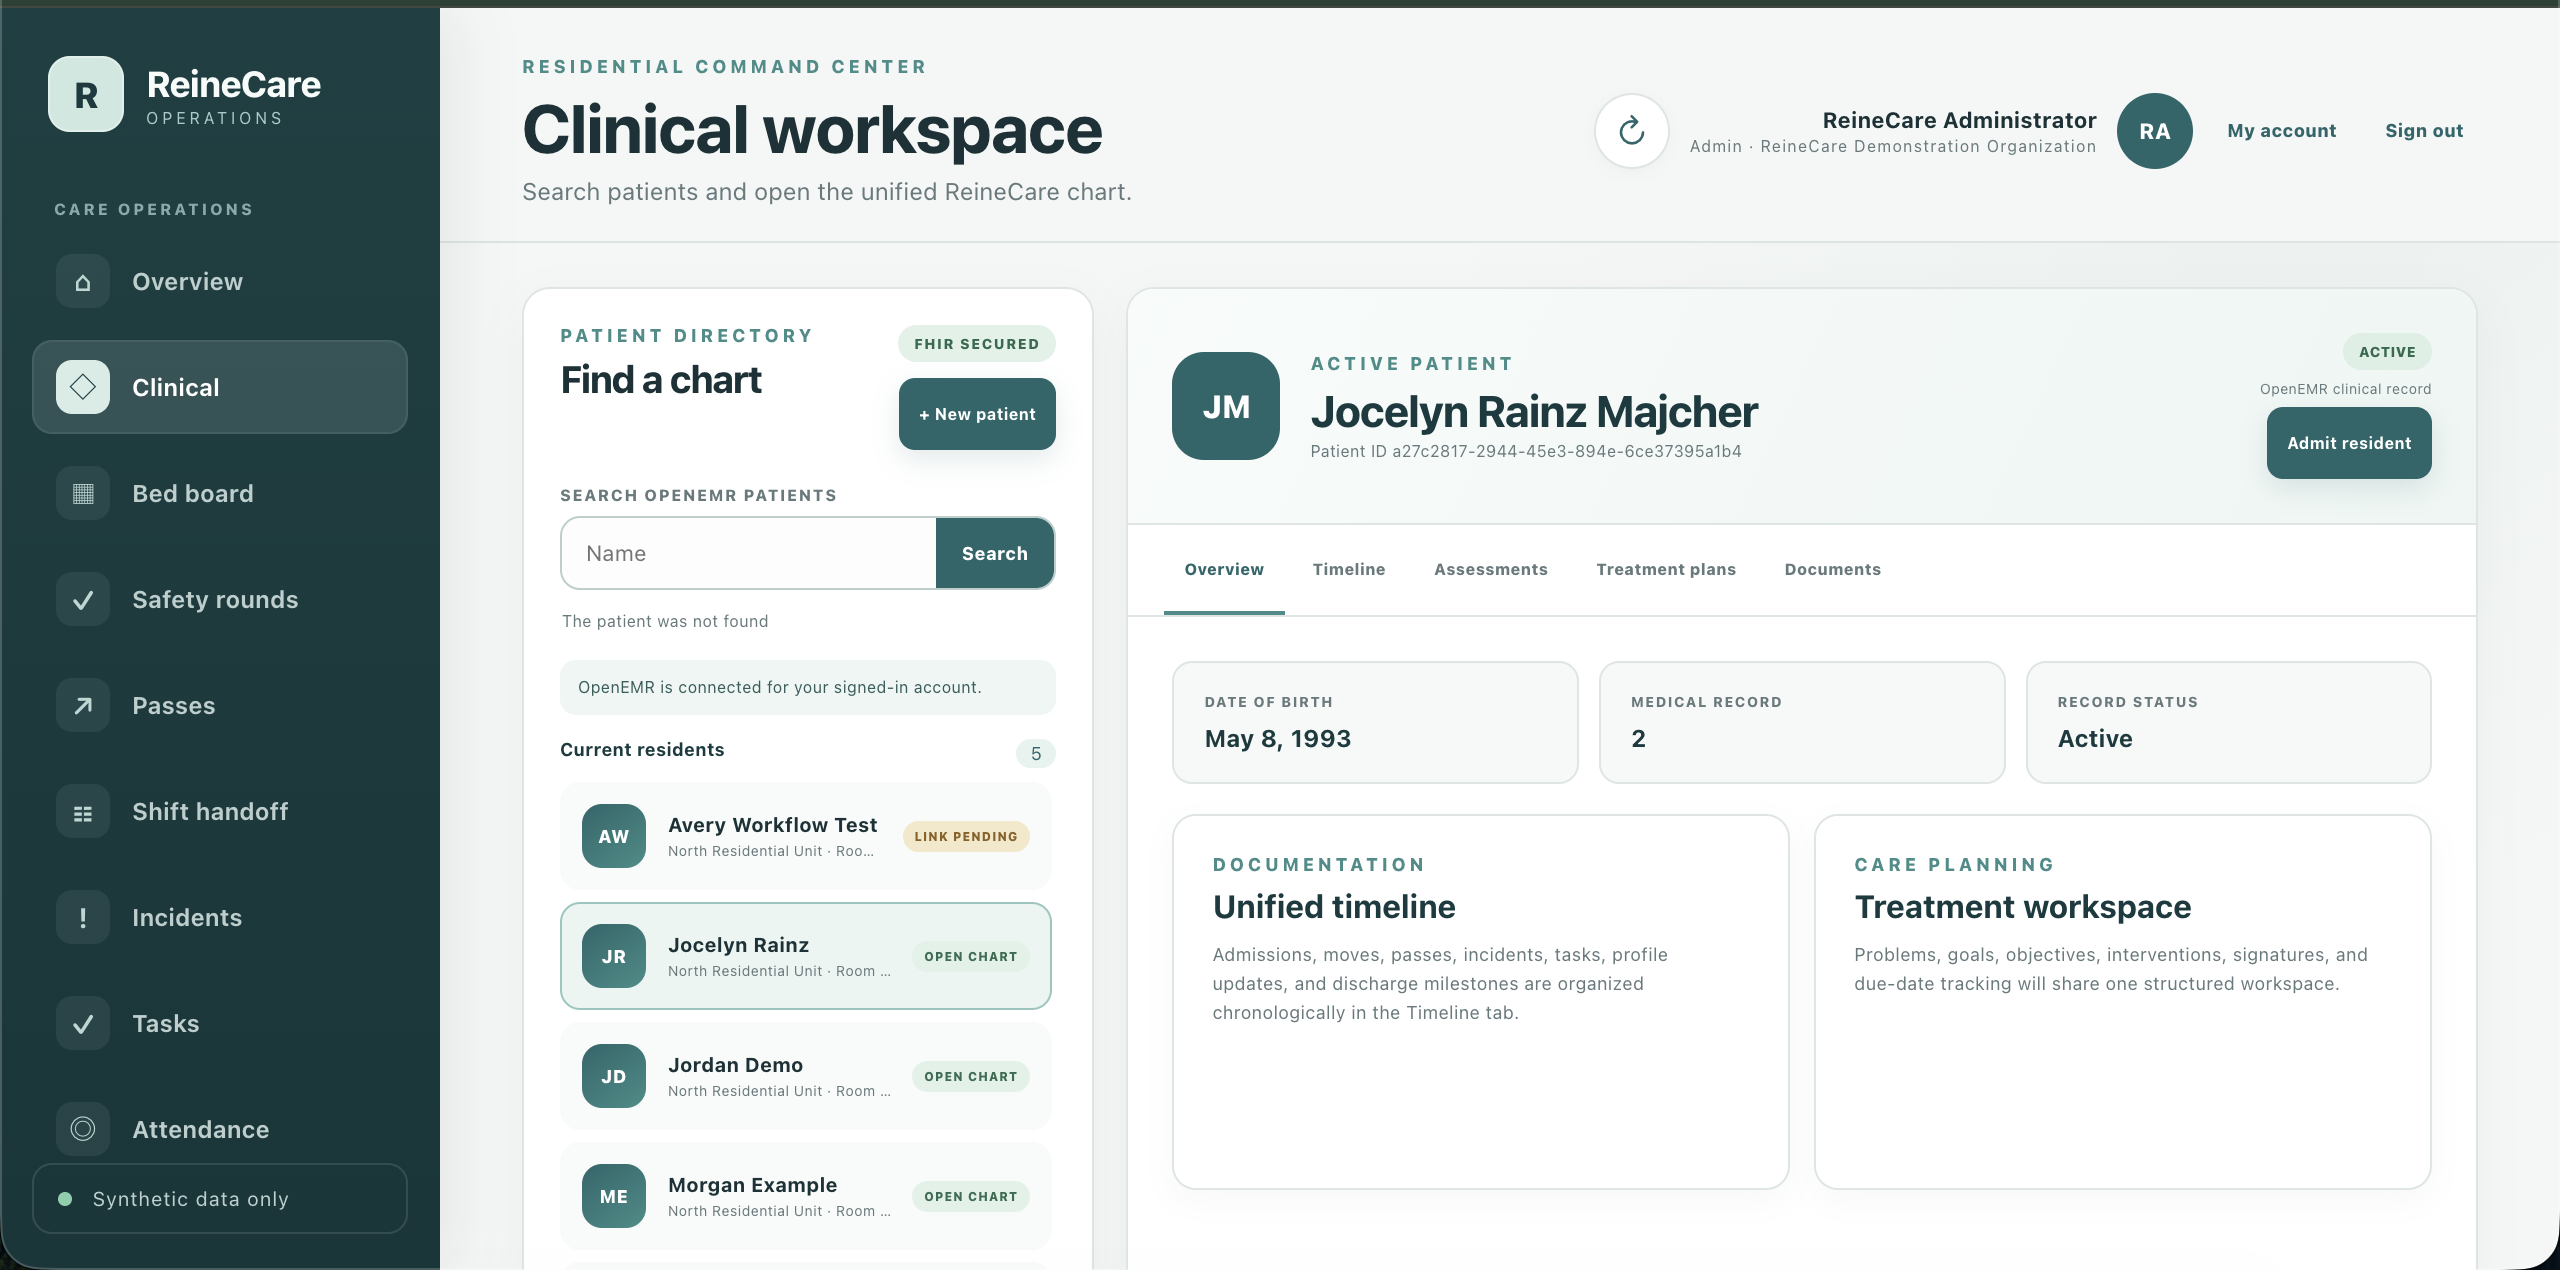Open the My account link

pos(2282,131)
